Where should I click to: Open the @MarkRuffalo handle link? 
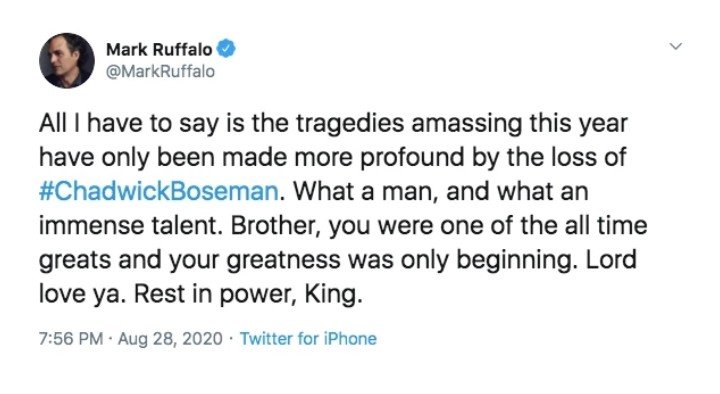coord(160,72)
